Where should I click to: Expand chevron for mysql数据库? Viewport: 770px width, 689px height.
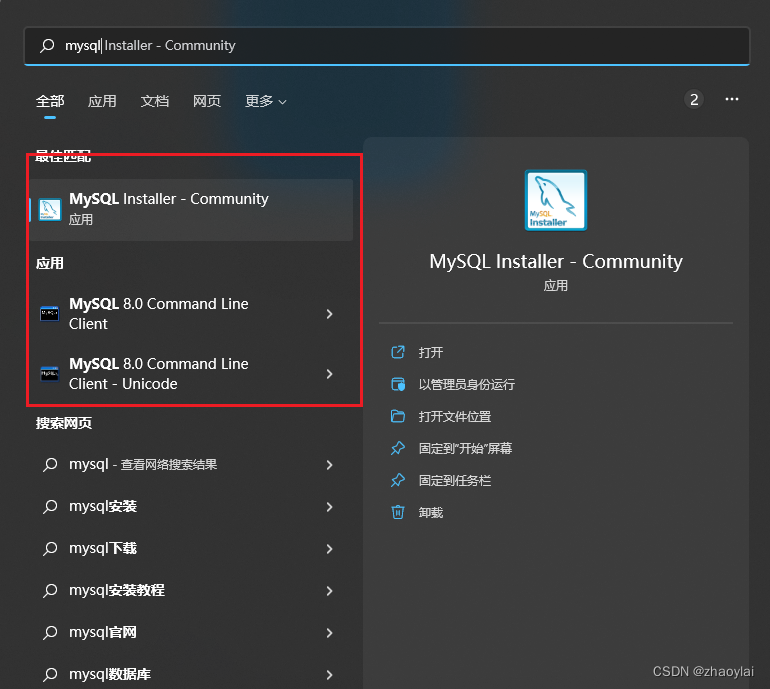330,675
